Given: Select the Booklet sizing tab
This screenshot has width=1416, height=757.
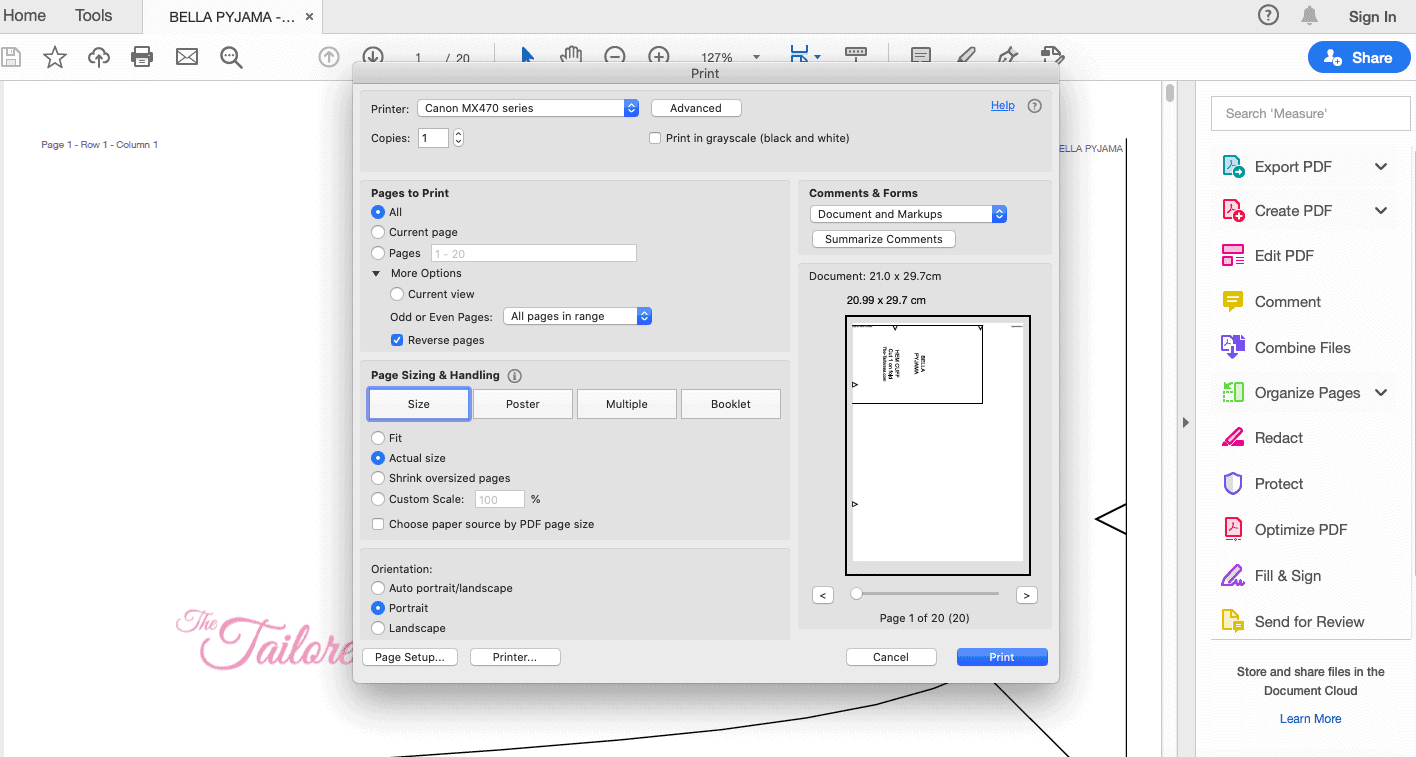Looking at the screenshot, I should [x=731, y=404].
